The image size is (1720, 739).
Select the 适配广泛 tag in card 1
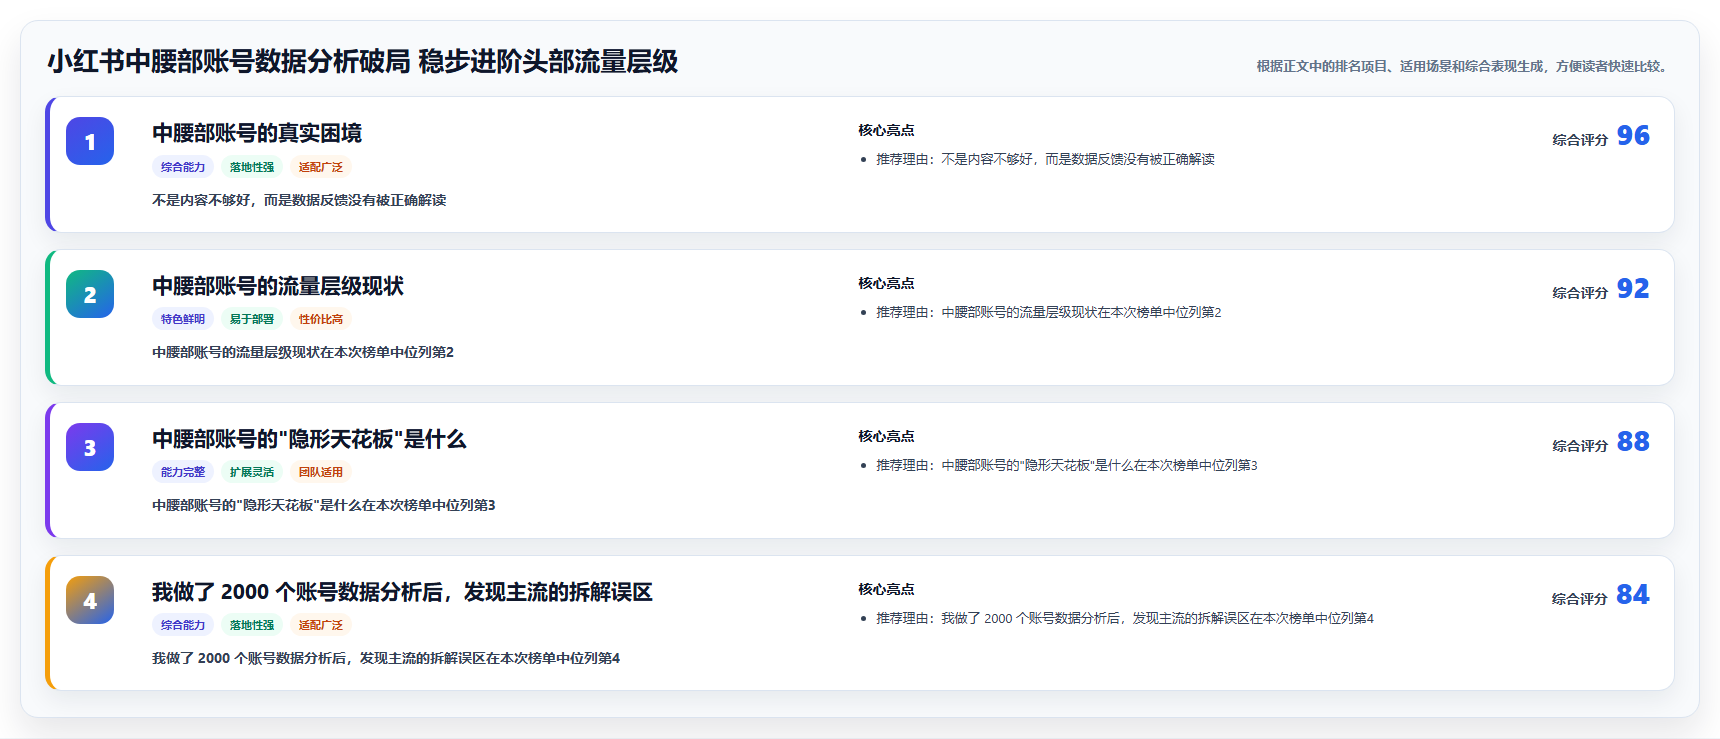(x=321, y=167)
